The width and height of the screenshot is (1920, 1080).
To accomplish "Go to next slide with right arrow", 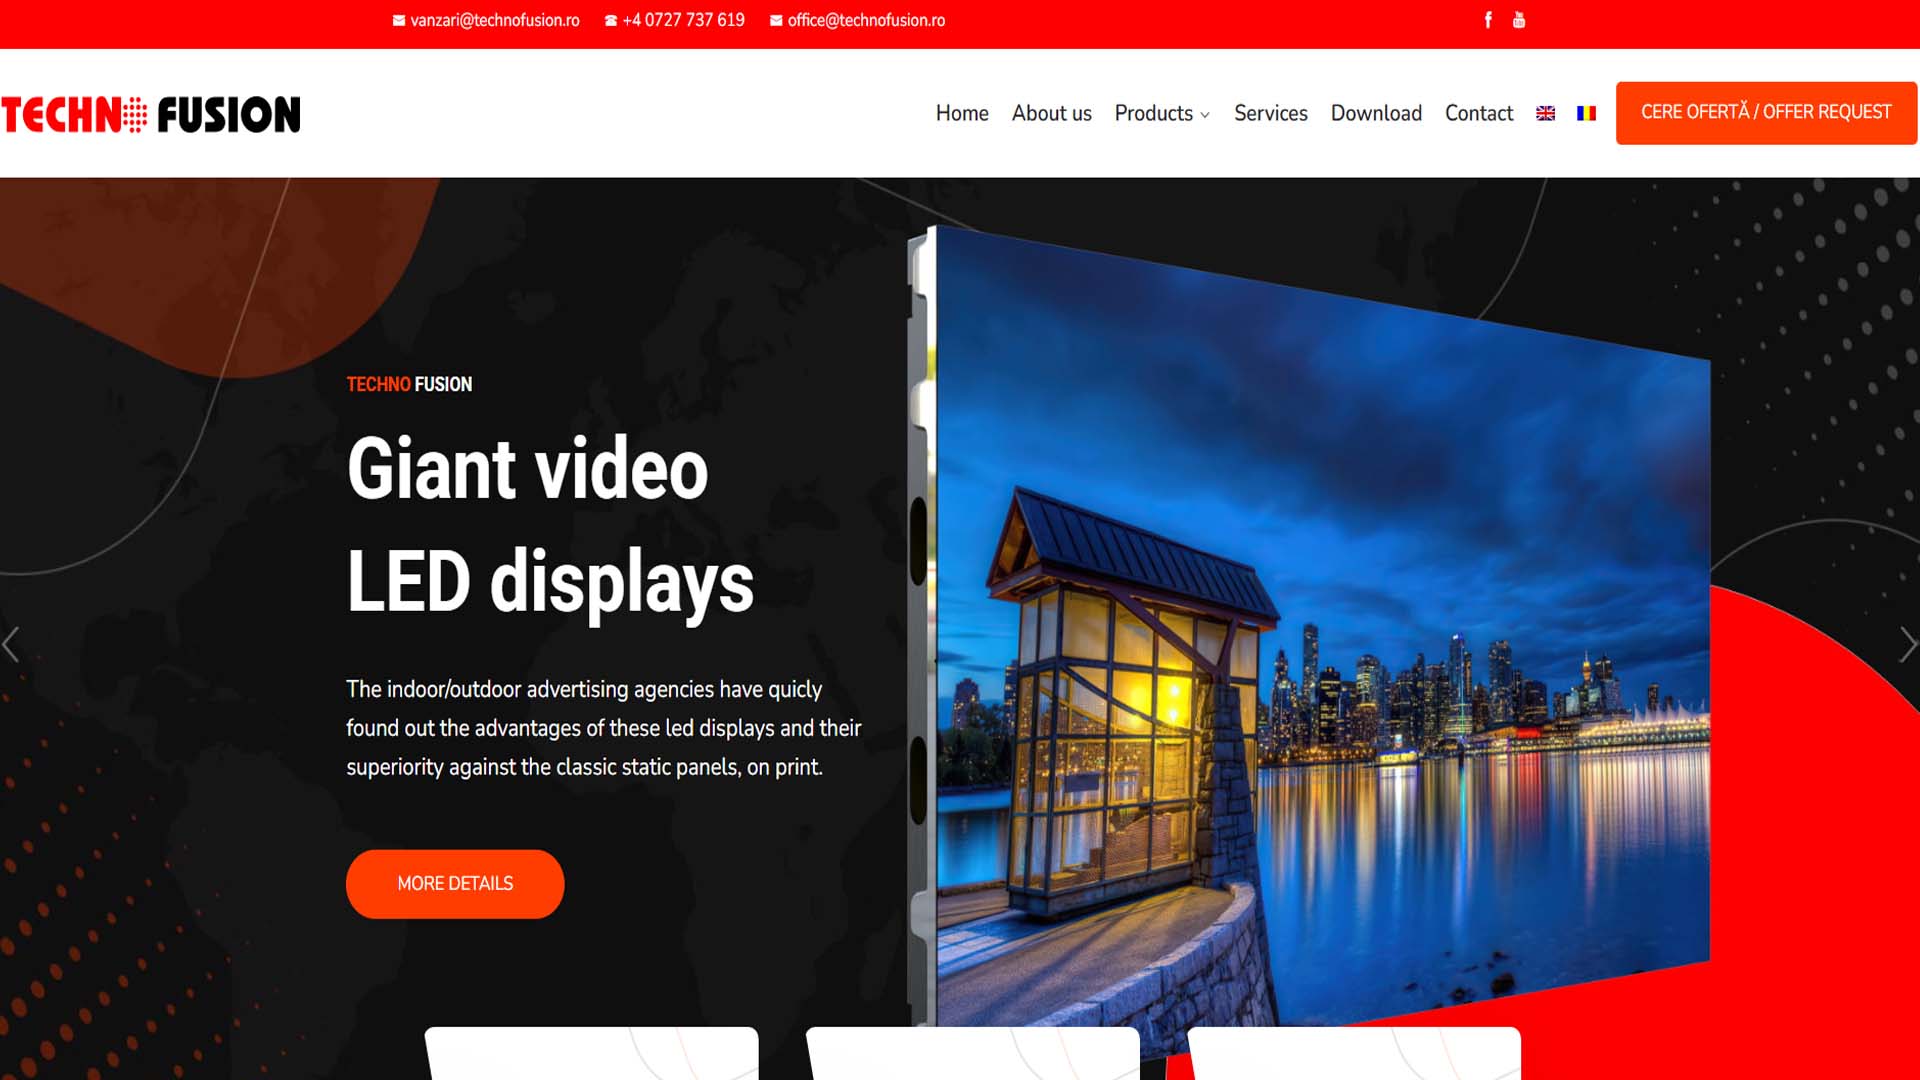I will (1908, 645).
